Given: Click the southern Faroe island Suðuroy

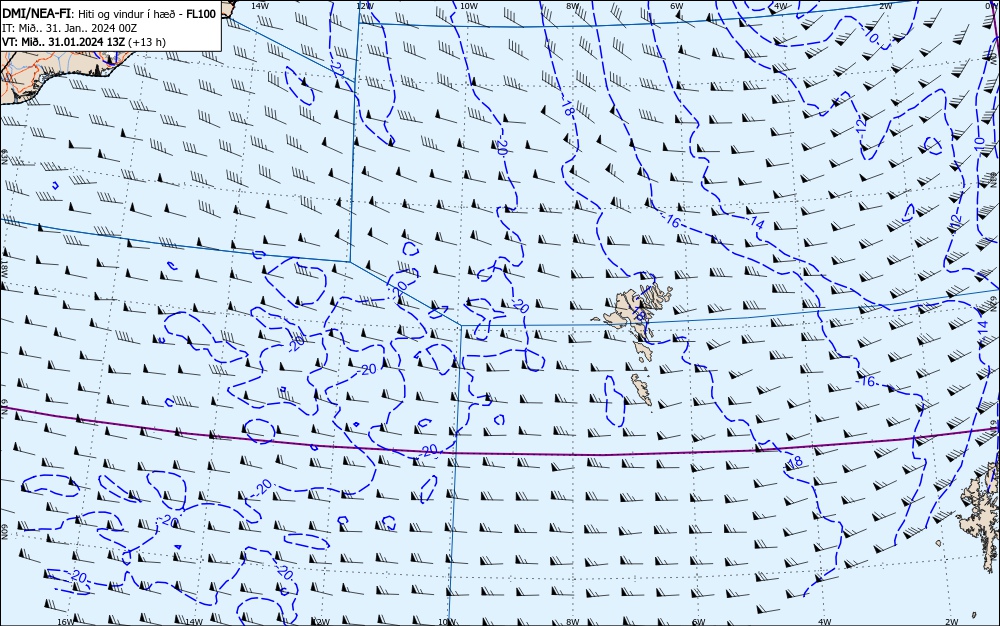Looking at the screenshot, I should 642,389.
